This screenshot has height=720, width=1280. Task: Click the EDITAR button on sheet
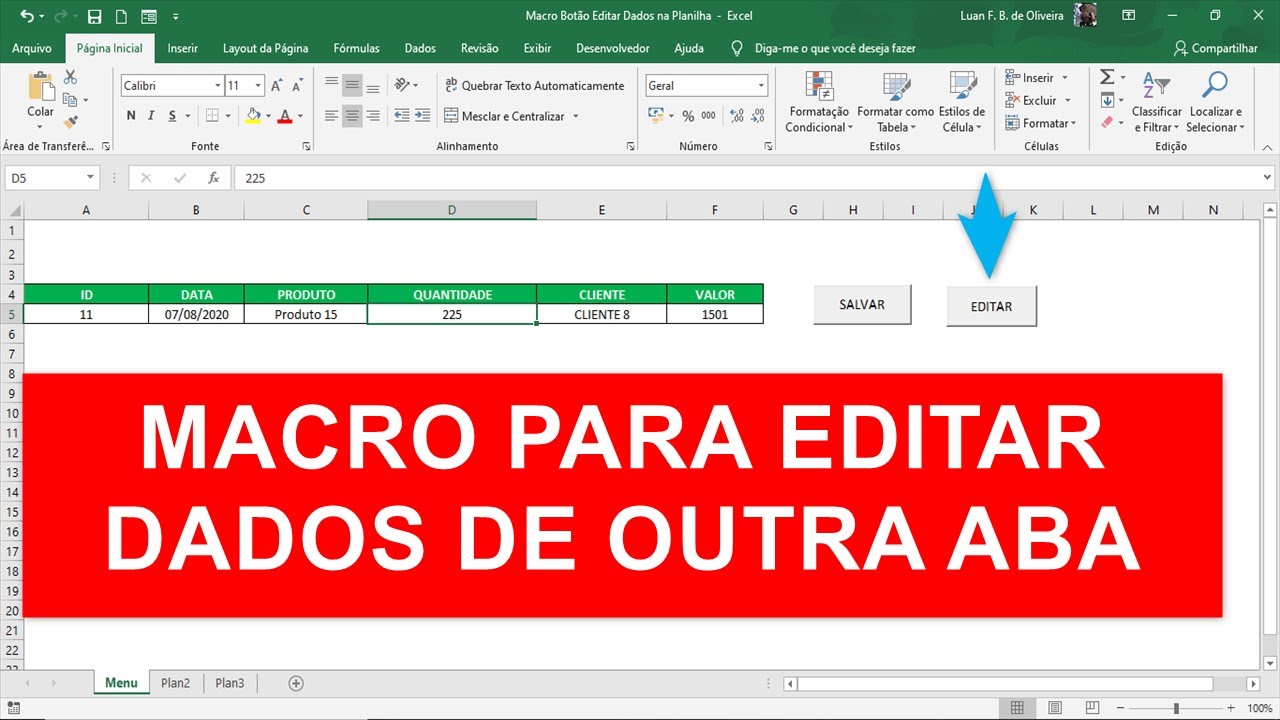991,306
